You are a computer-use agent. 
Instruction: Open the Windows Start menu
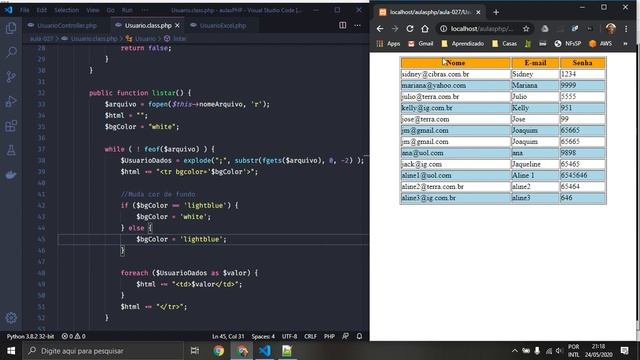pos(11,351)
